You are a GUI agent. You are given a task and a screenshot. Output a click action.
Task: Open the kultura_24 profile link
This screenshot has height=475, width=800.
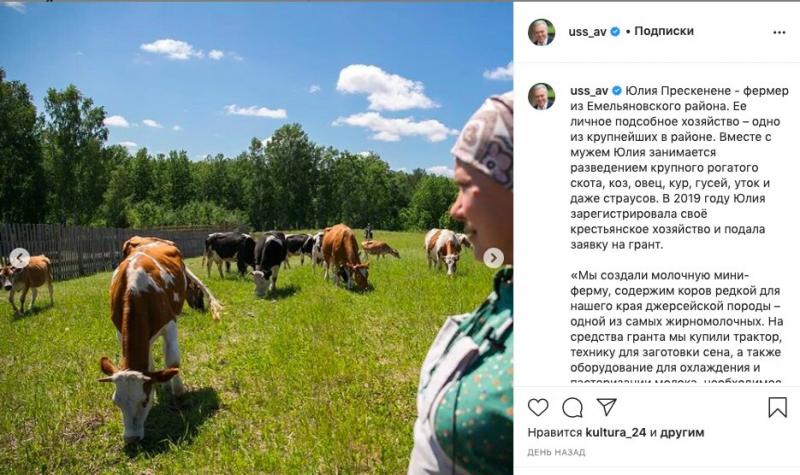616,433
